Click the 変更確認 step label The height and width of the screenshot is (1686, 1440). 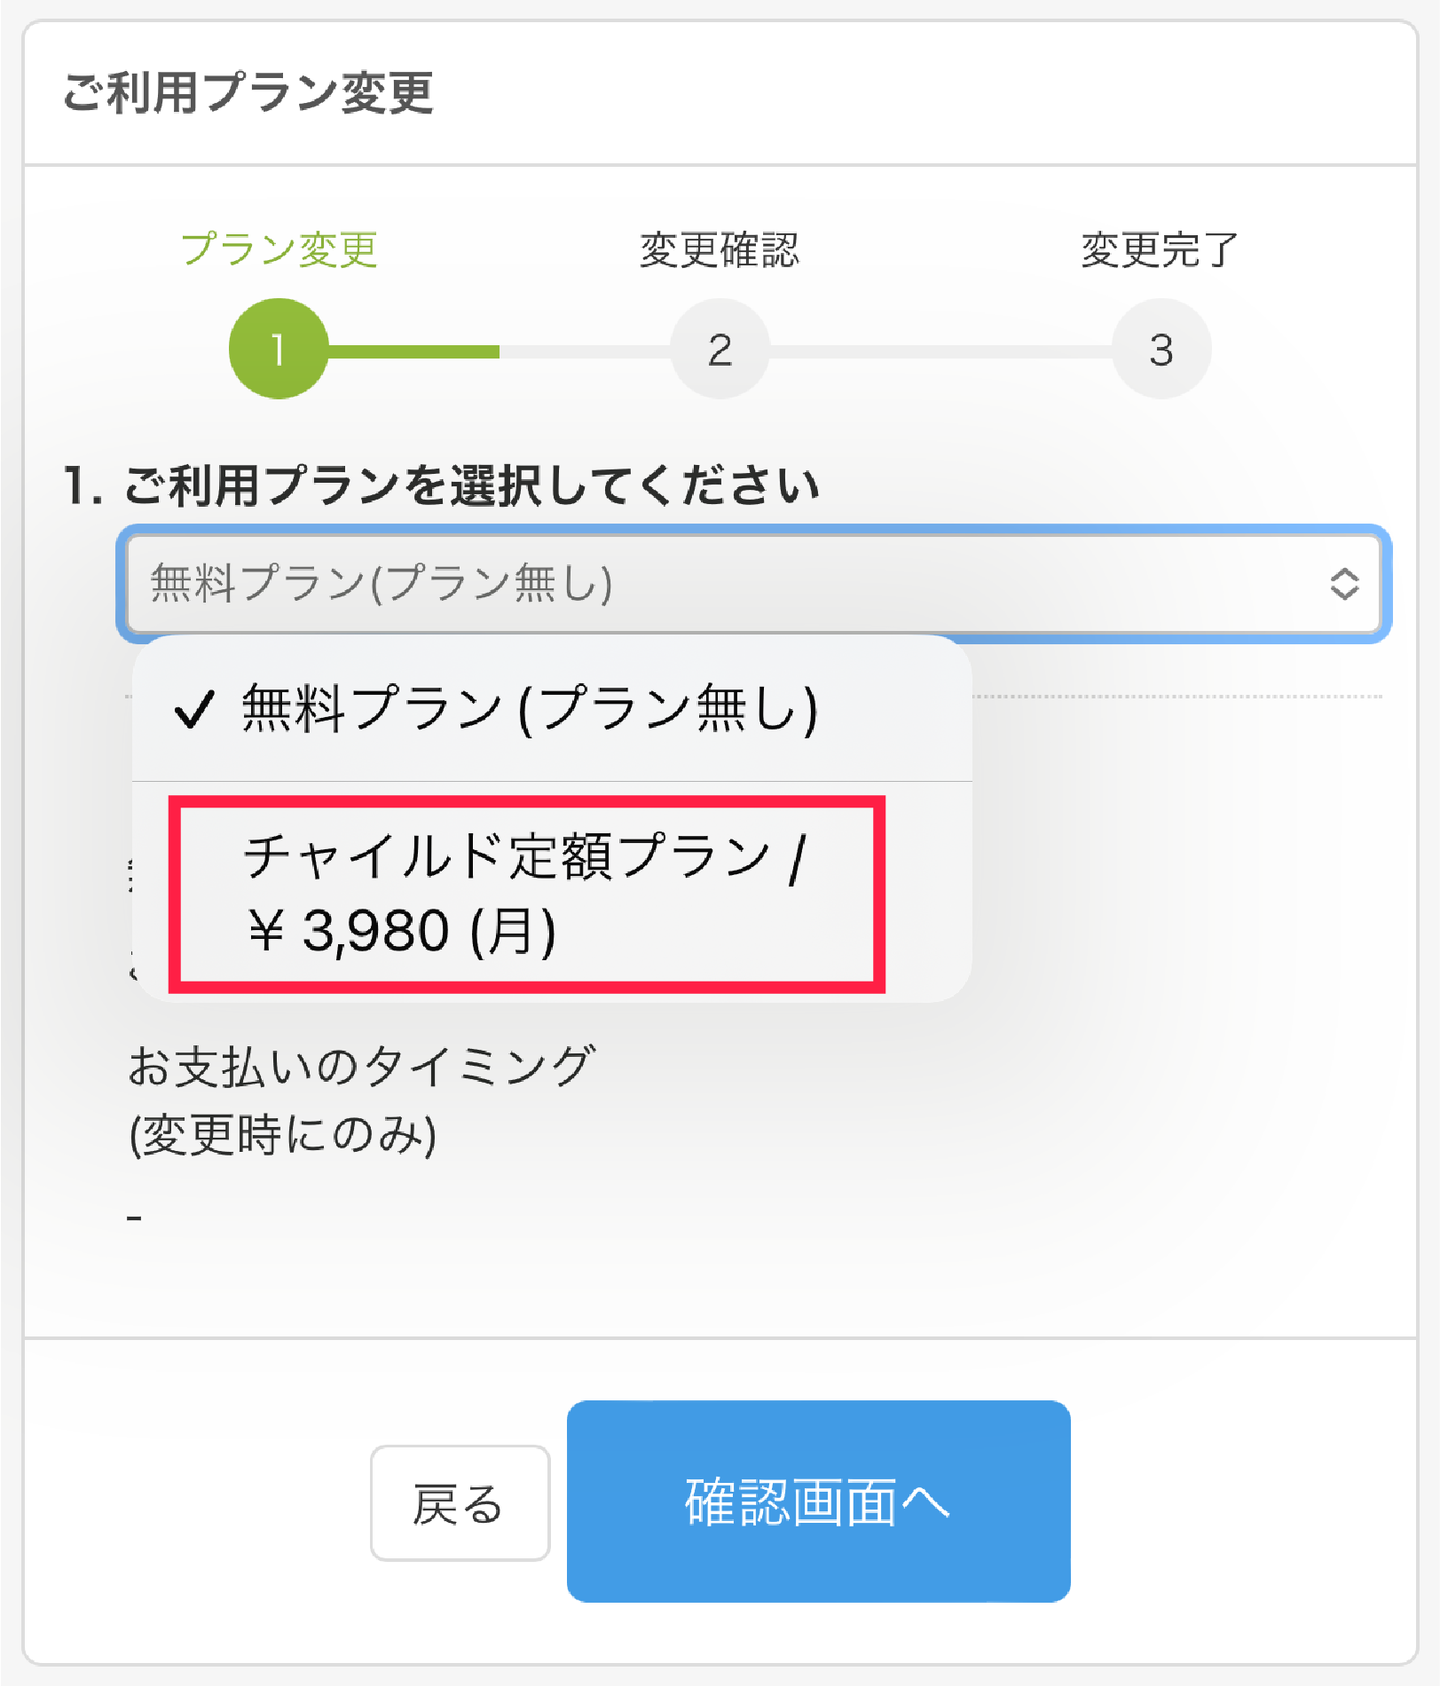720,249
